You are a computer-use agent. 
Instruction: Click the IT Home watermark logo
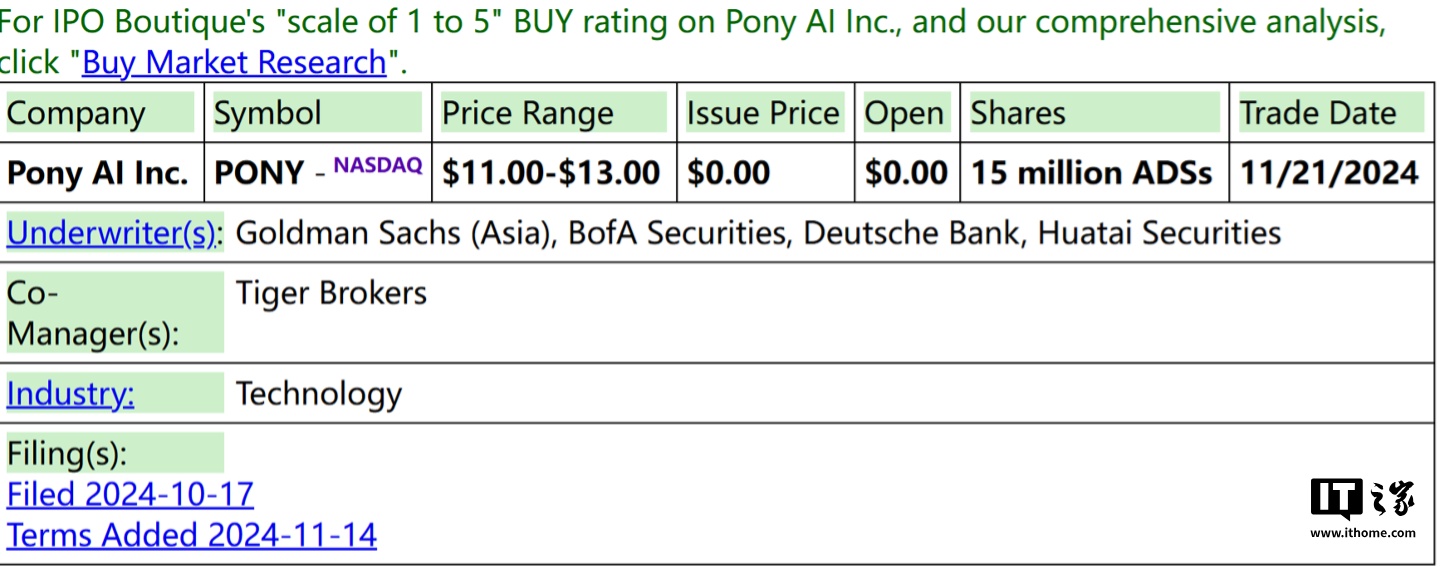point(1363,507)
